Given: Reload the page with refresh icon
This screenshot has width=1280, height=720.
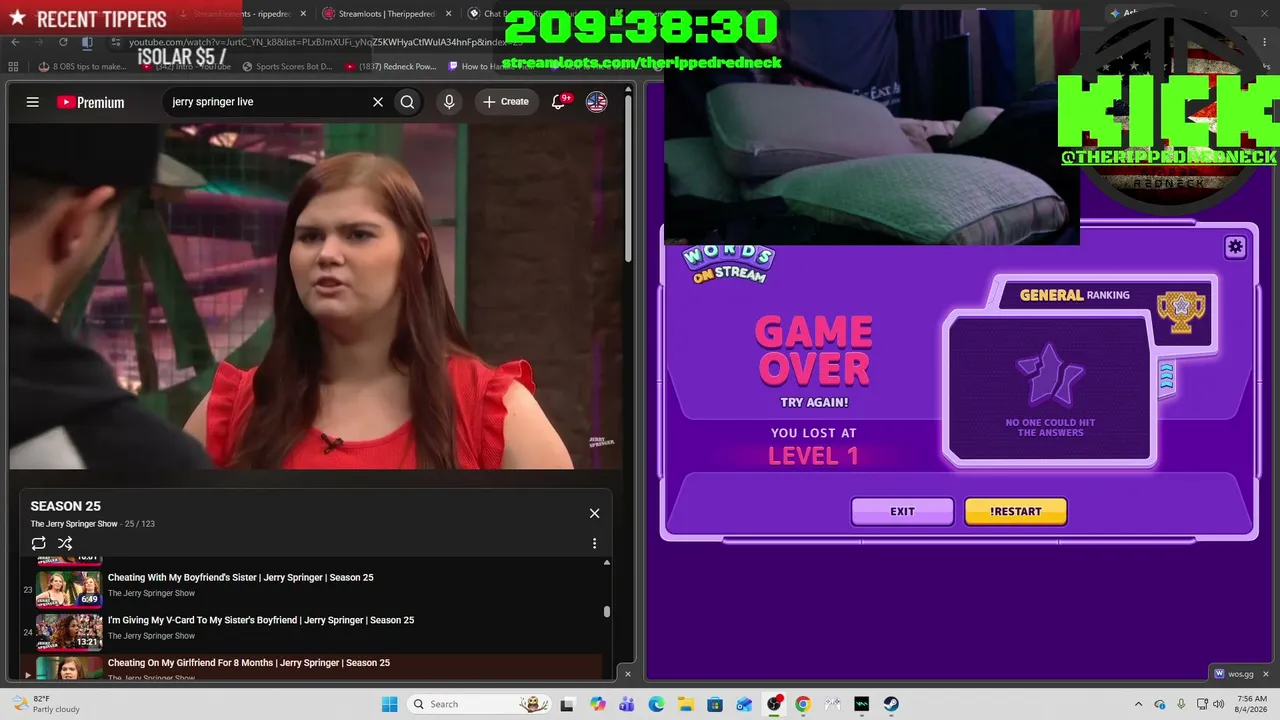Looking at the screenshot, I should [63, 42].
